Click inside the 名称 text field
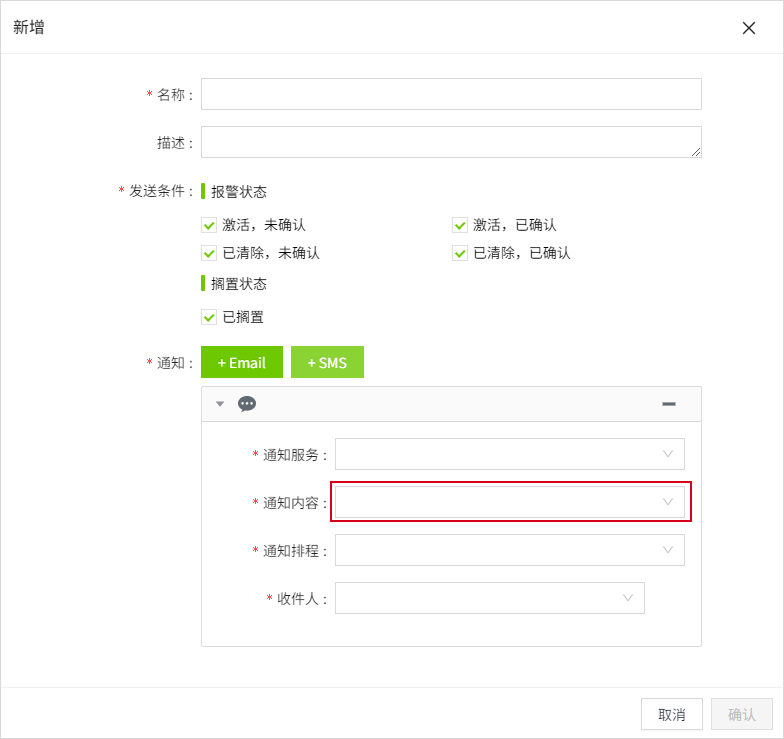 pos(451,94)
